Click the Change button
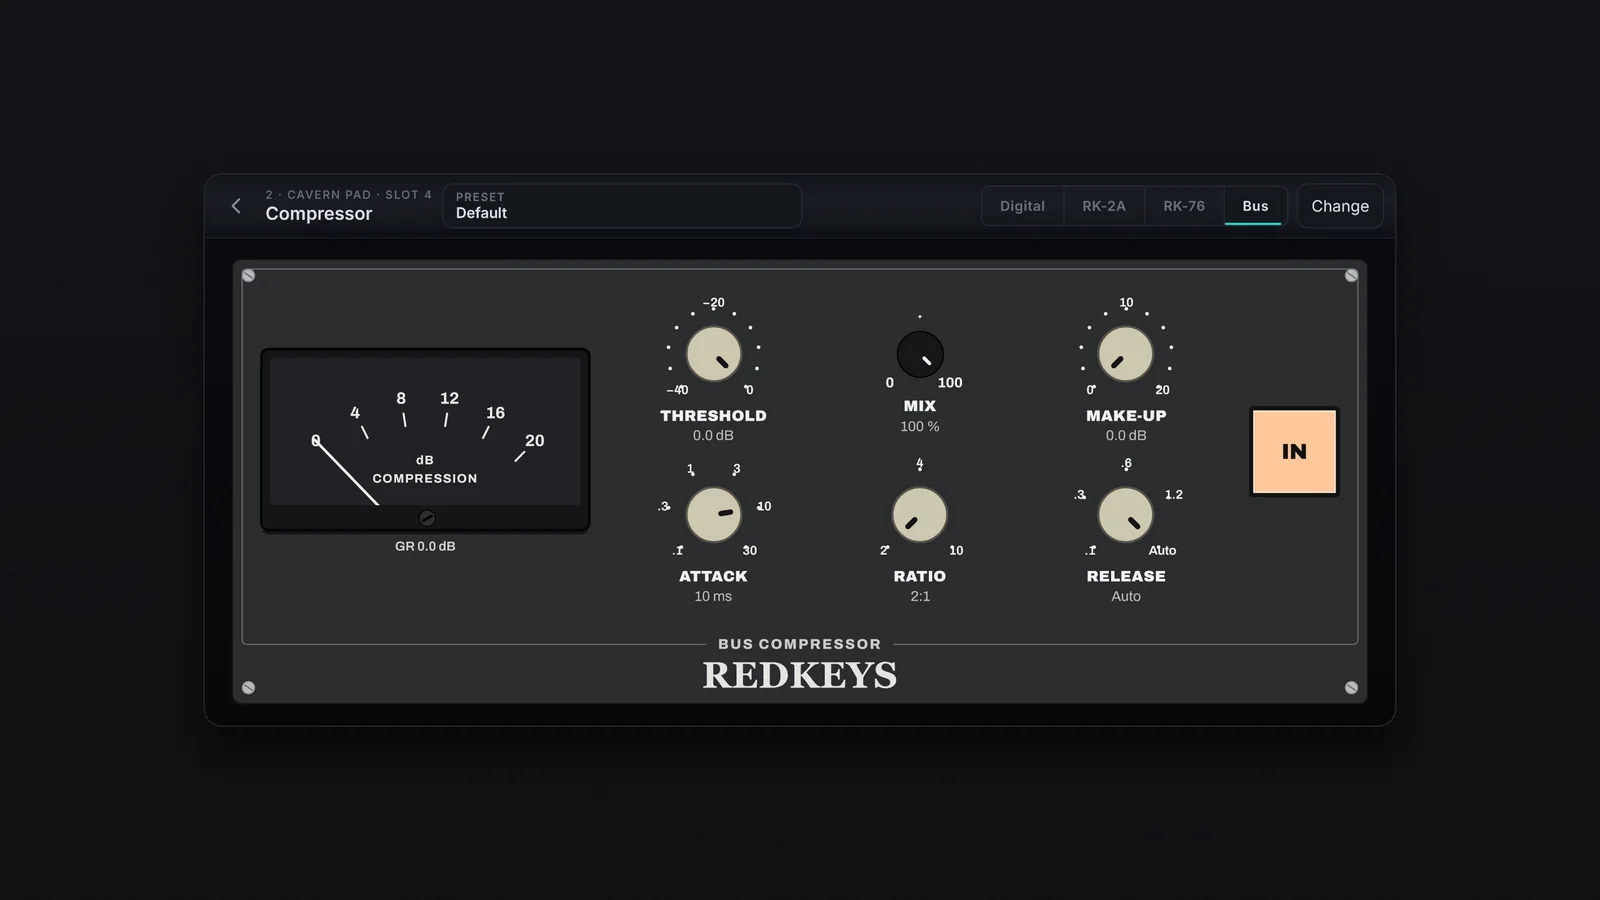The image size is (1600, 900). point(1340,206)
